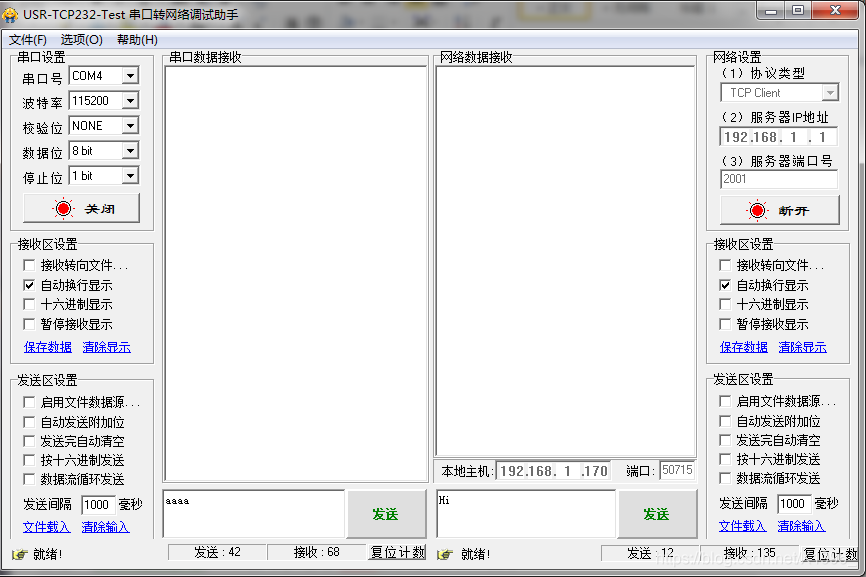Screen dimensions: 866x577
Task: Expand the 数据位 8 bit dropdown
Action: pos(130,151)
